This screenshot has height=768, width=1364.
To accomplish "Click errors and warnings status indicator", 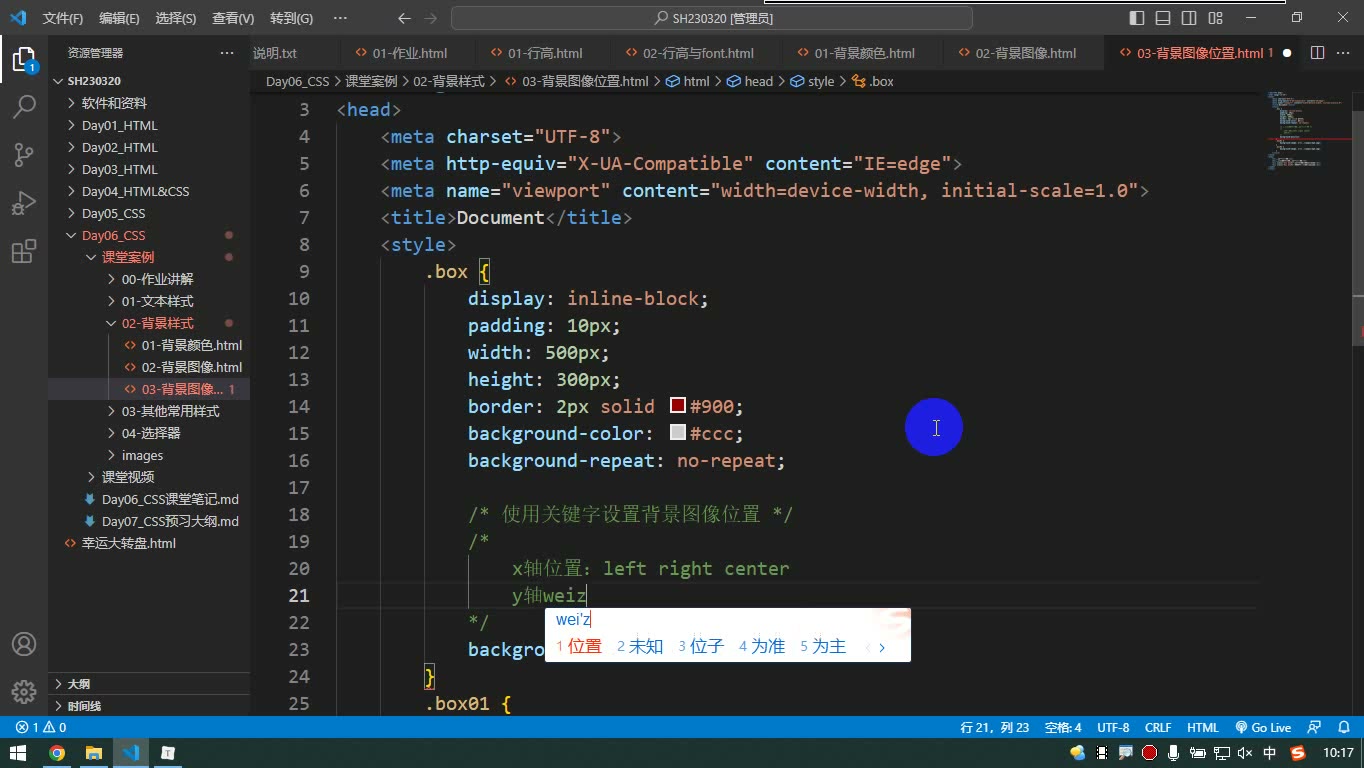I will pyautogui.click(x=41, y=728).
